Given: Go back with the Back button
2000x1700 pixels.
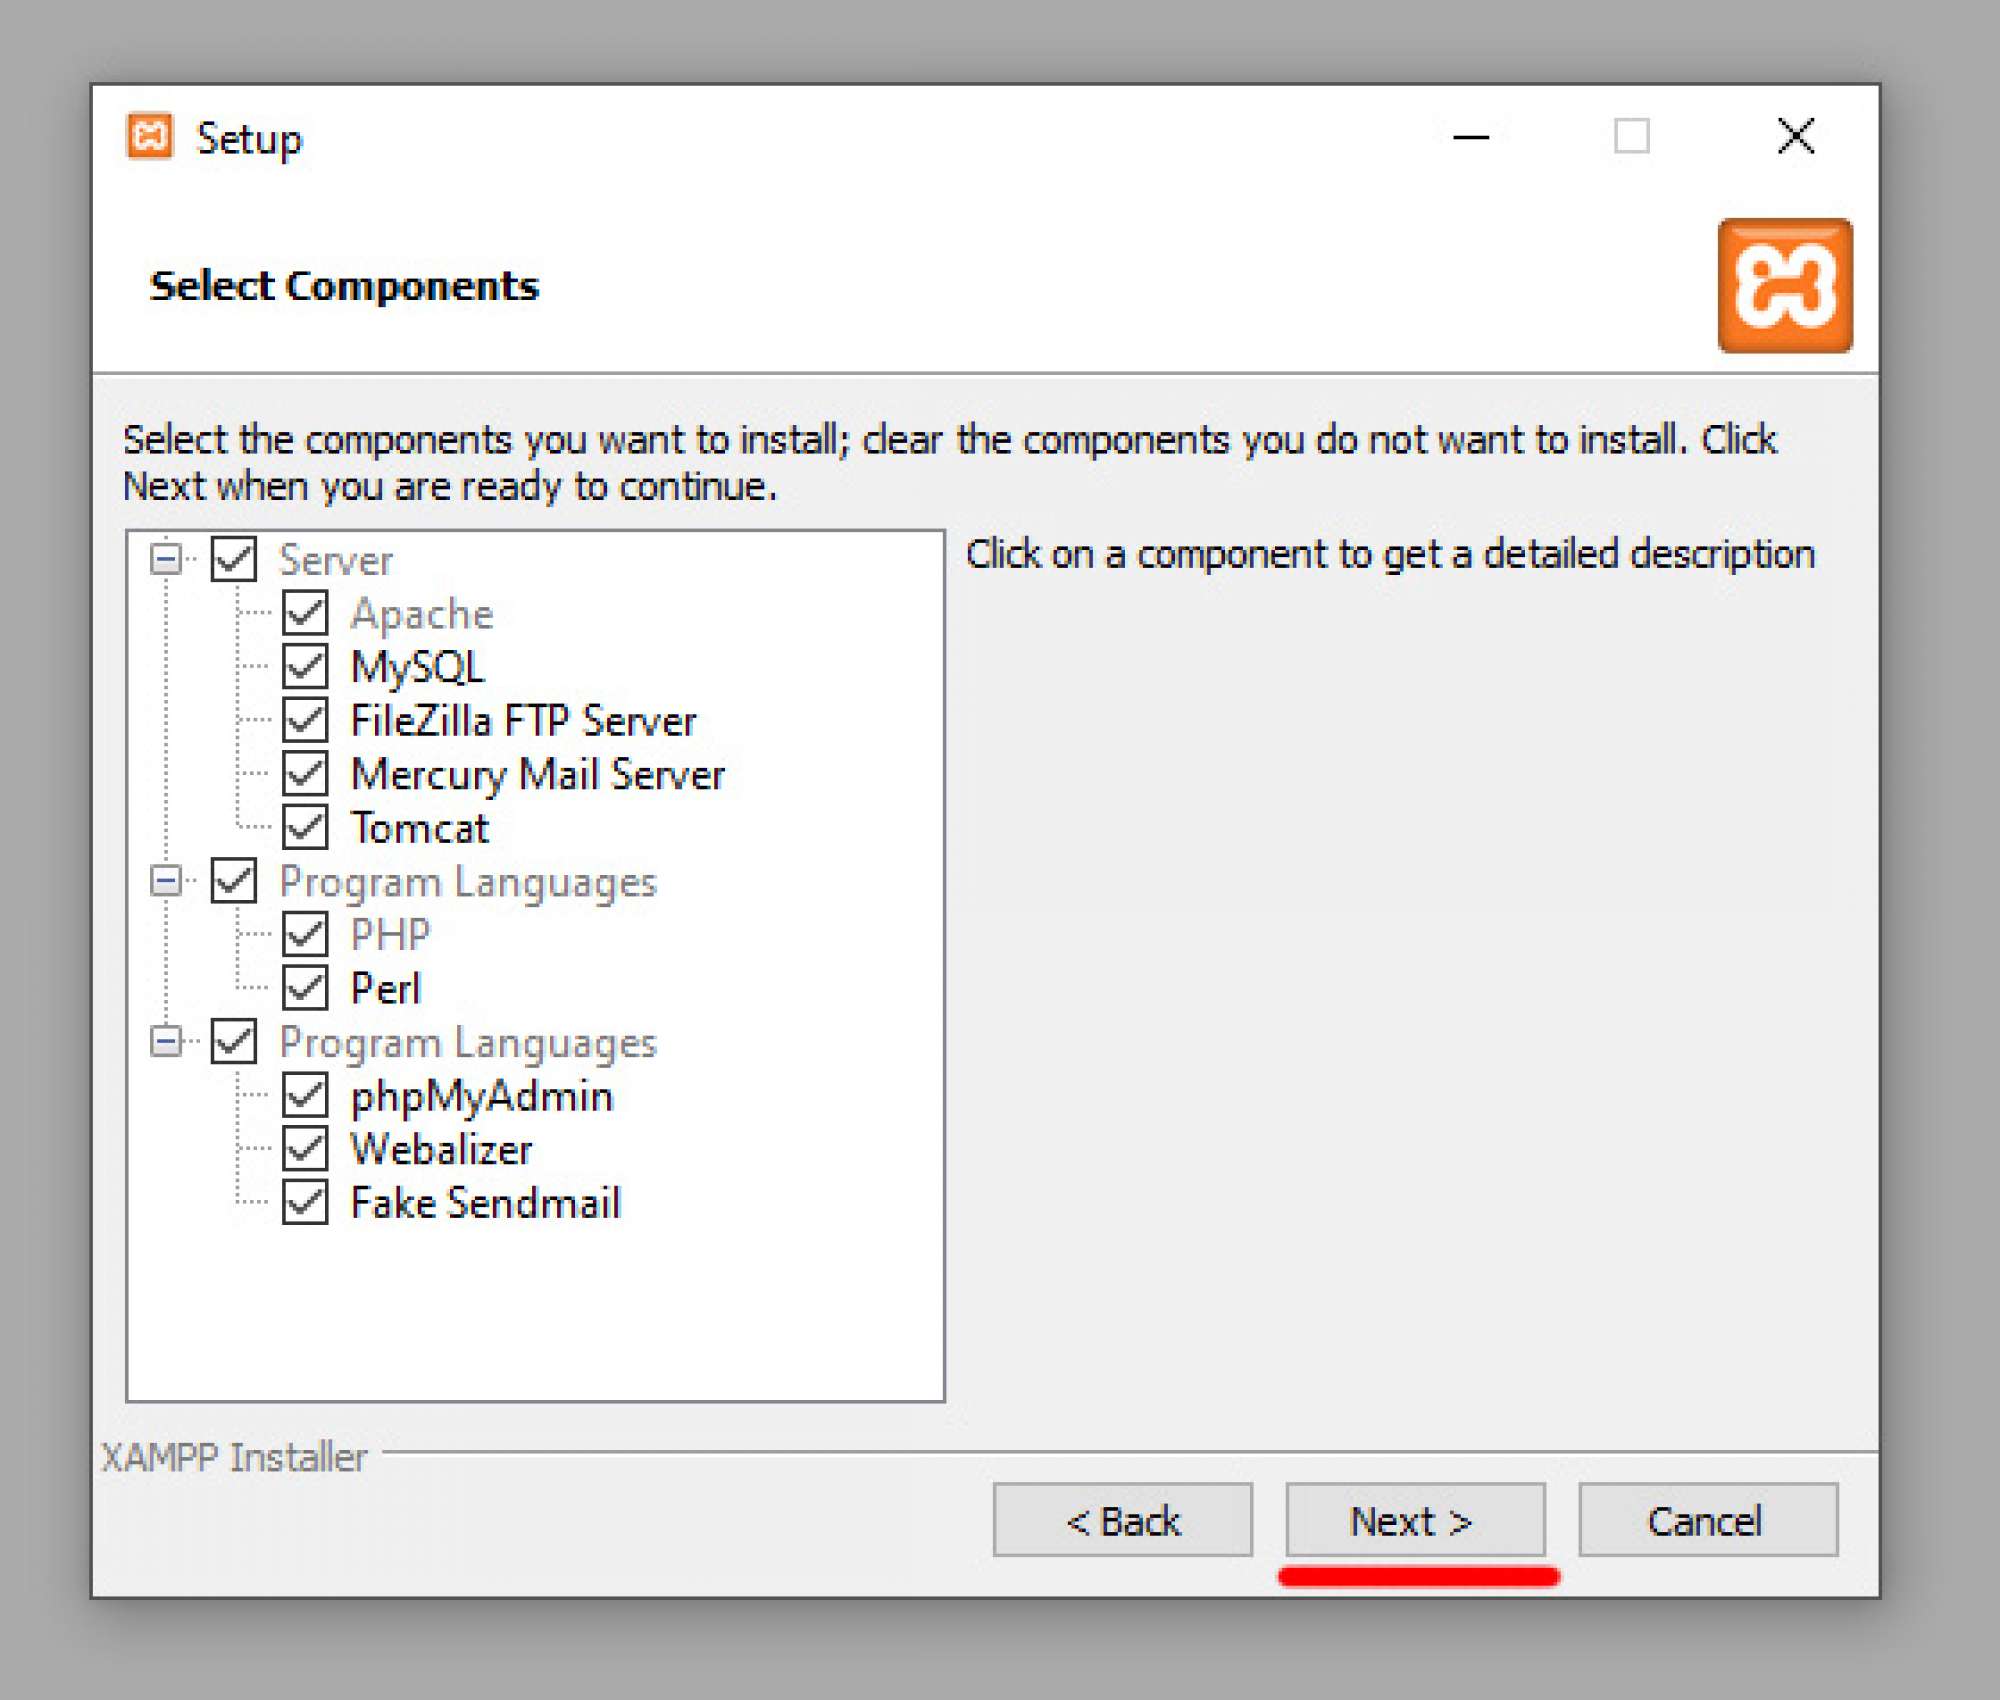Looking at the screenshot, I should [1122, 1521].
